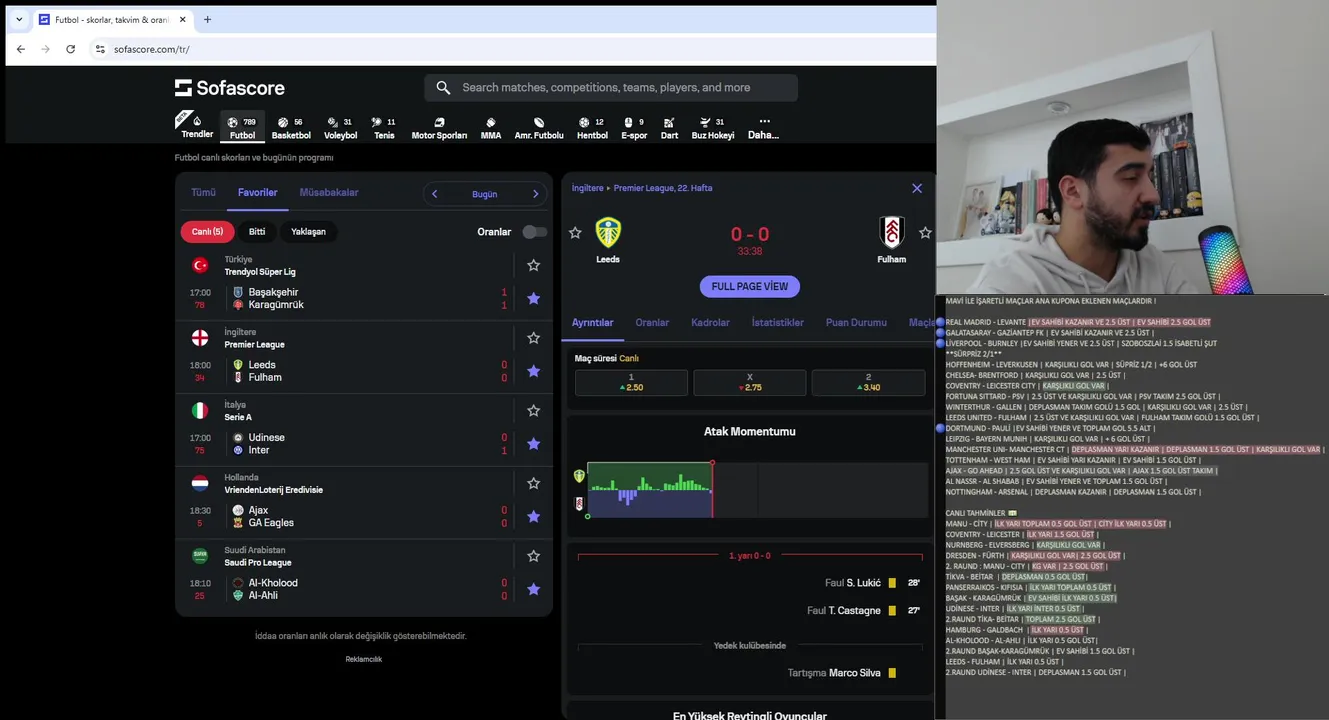1329x720 pixels.
Task: Switch to the Müsabakalar tab
Action: (329, 192)
